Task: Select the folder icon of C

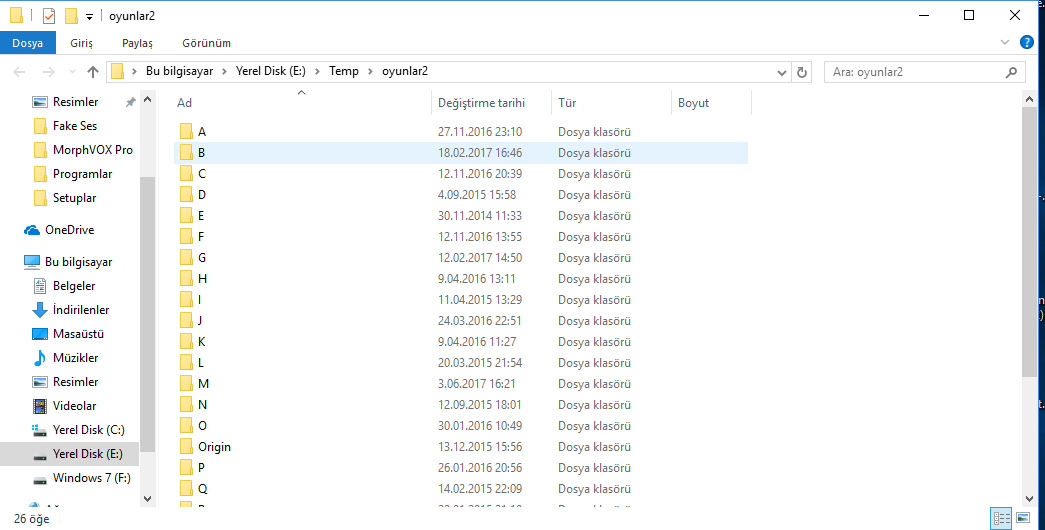Action: click(x=187, y=173)
